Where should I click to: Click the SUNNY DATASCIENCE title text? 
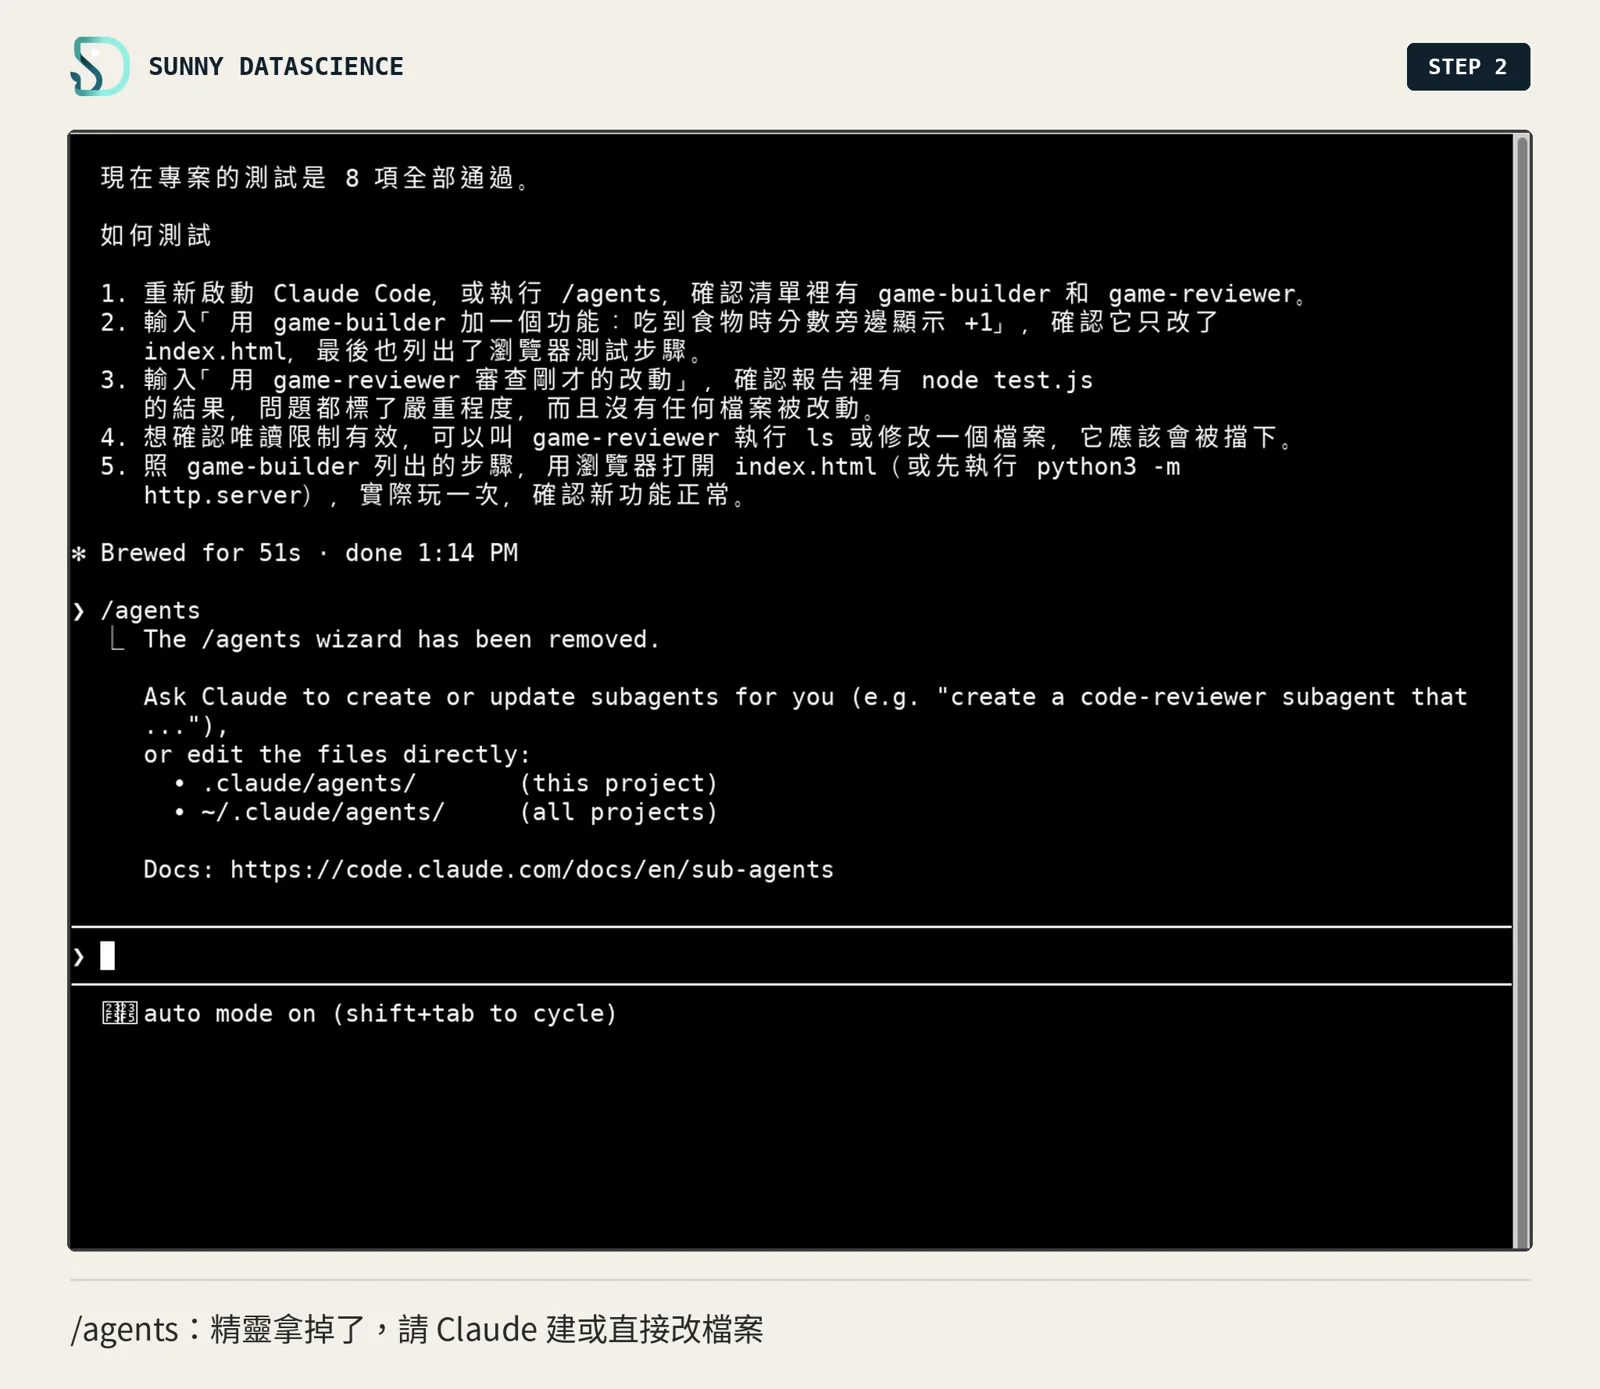point(276,67)
